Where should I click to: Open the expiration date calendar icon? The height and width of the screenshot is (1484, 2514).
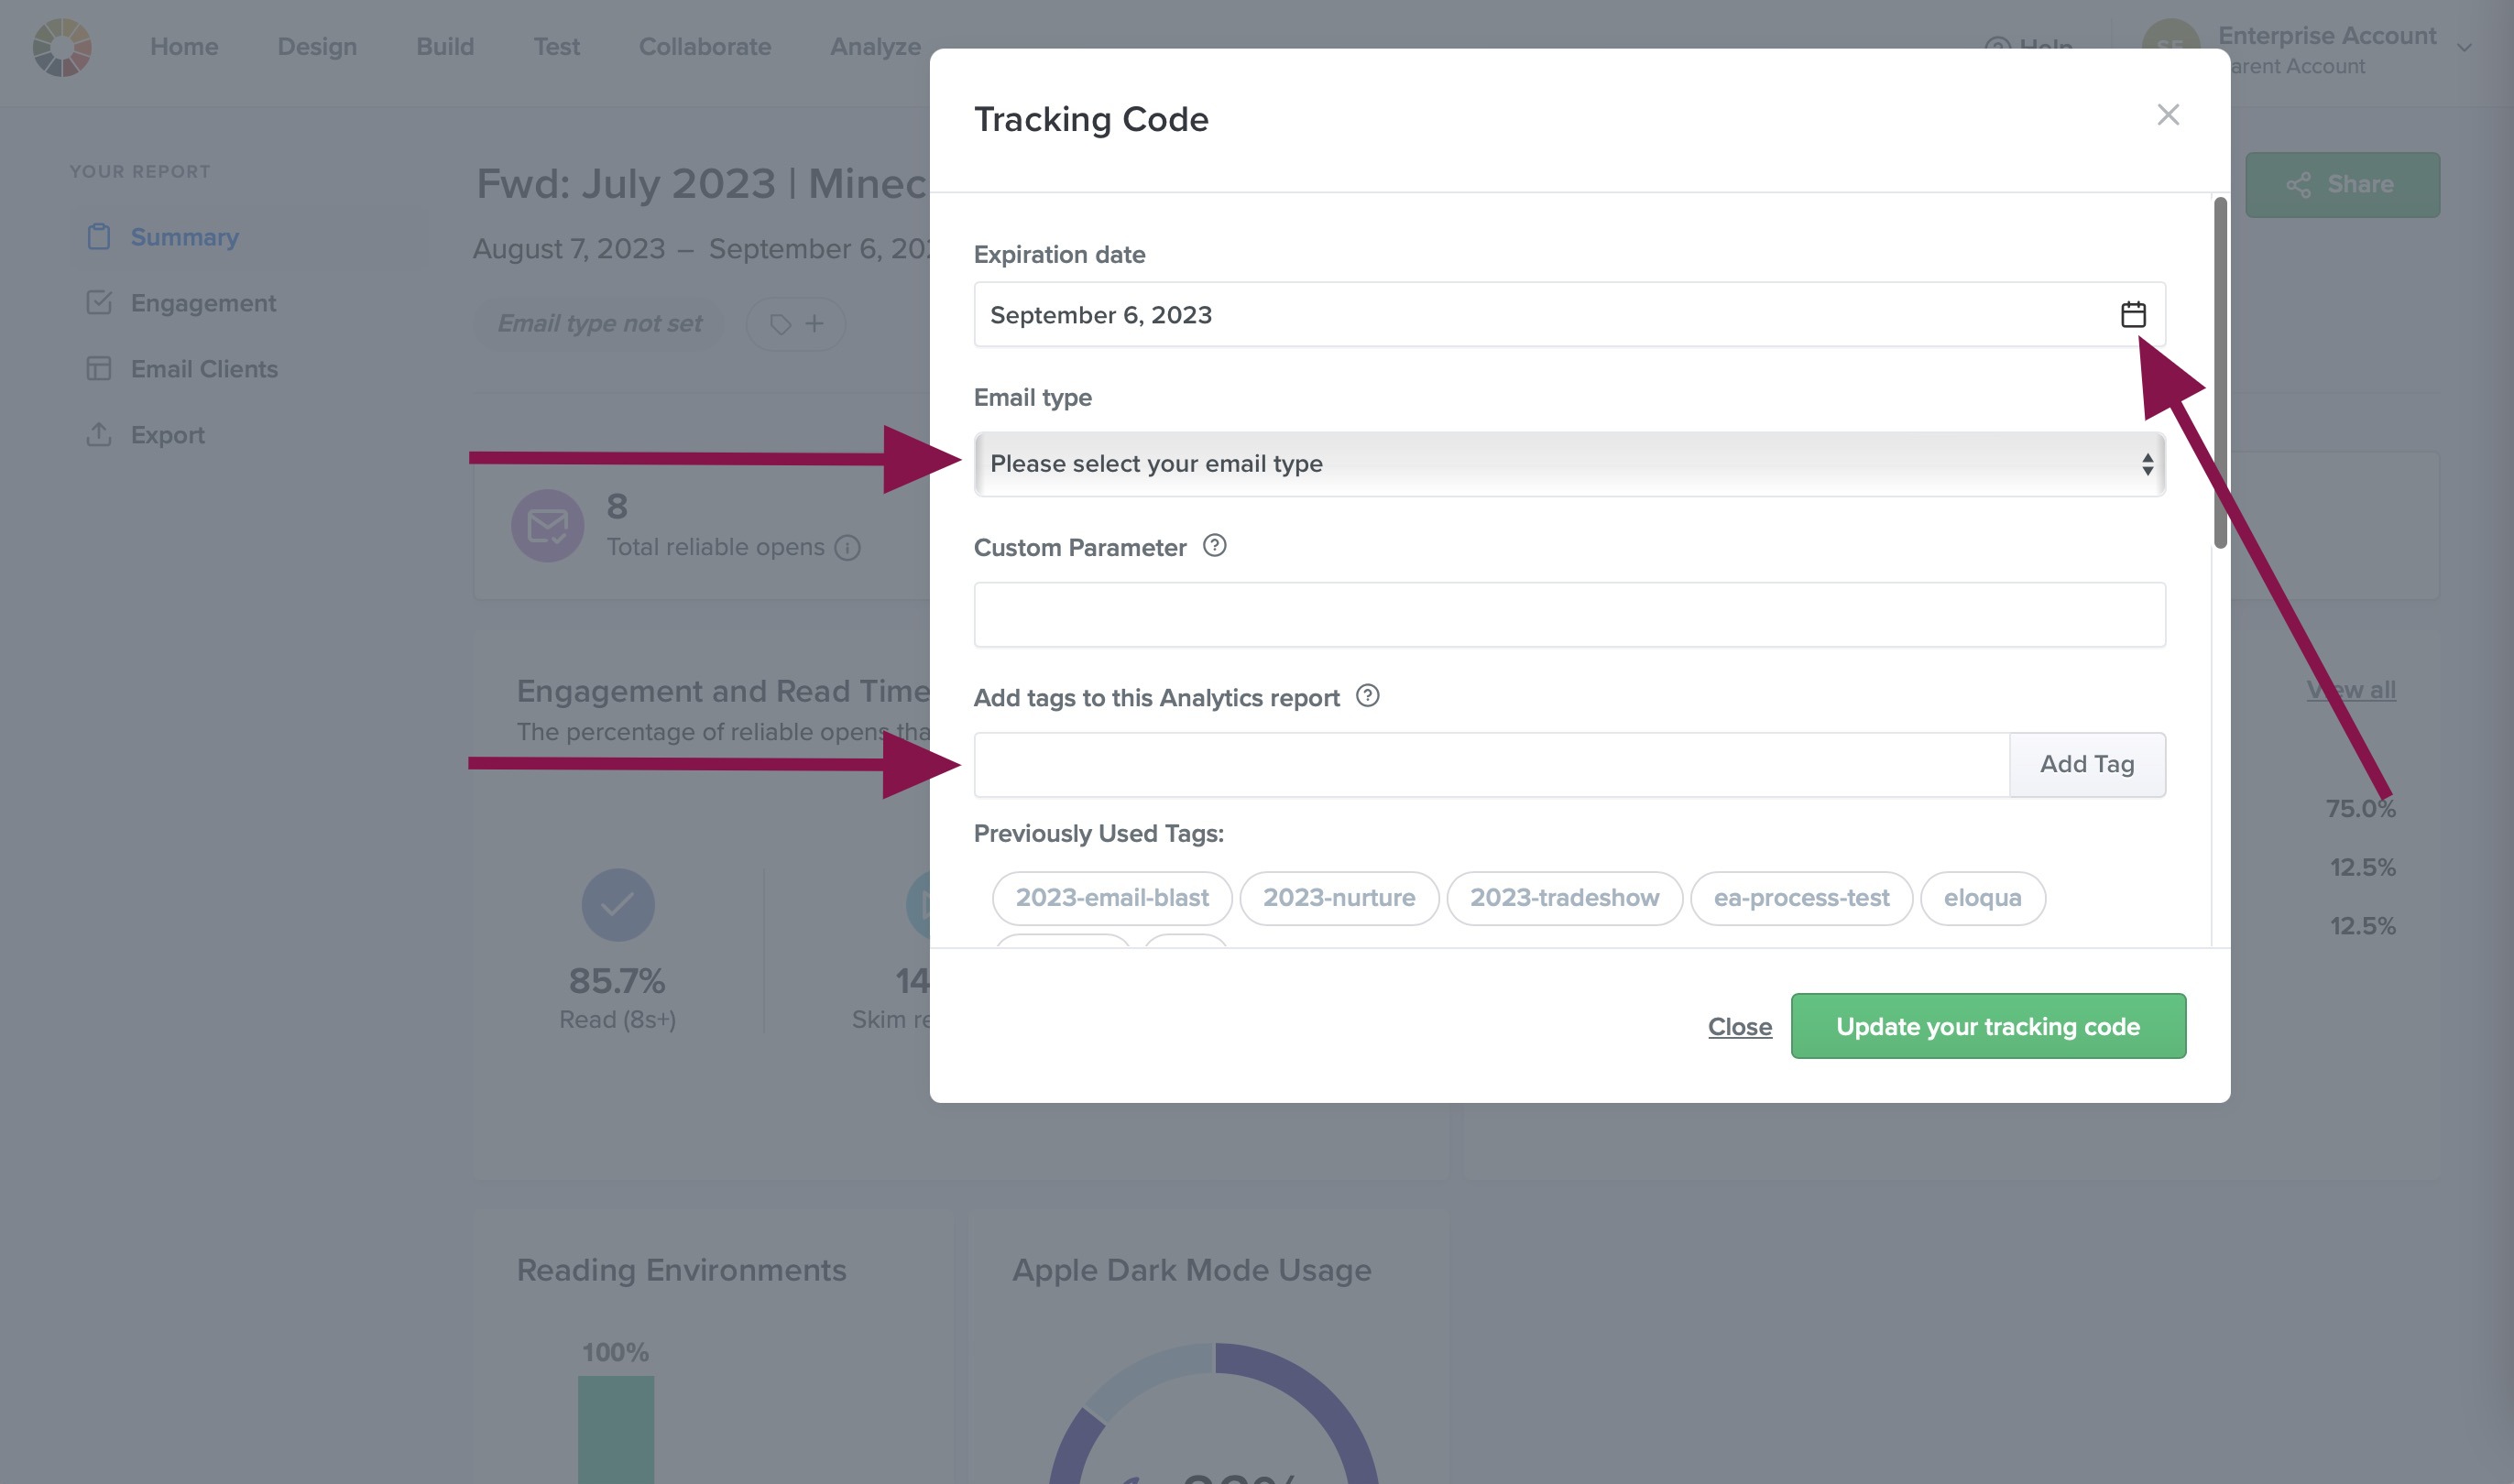click(2132, 314)
